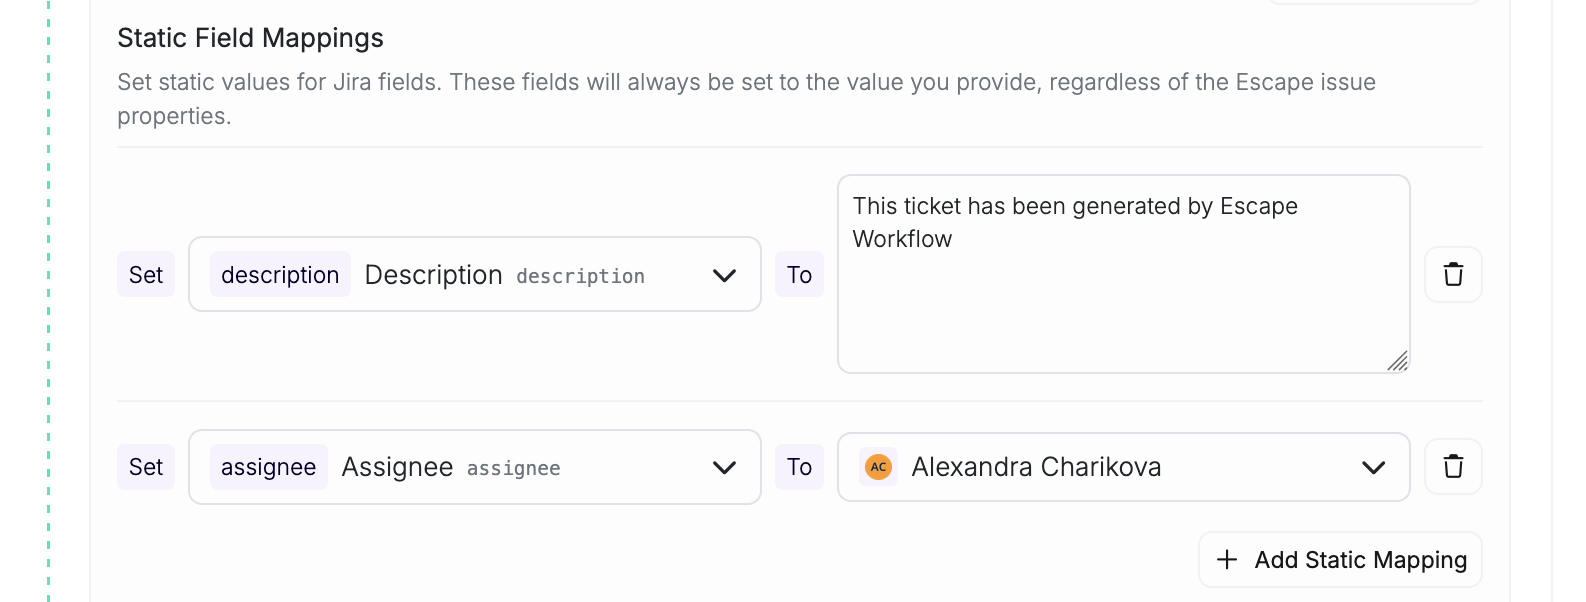
Task: Click the Set label before the Assignee mapping
Action: tap(145, 466)
